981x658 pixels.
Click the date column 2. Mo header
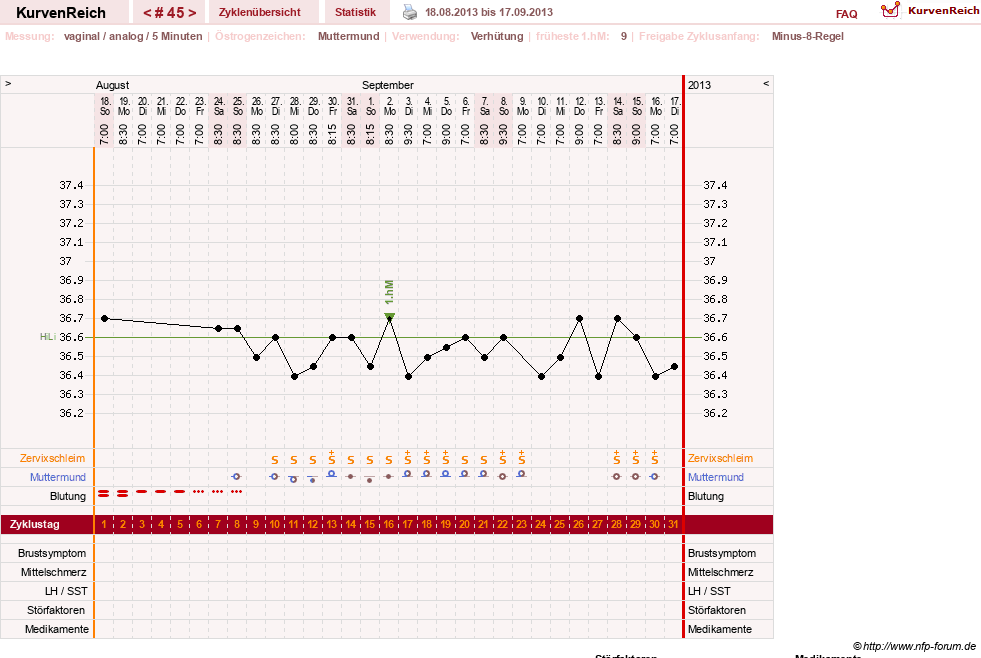click(x=389, y=106)
